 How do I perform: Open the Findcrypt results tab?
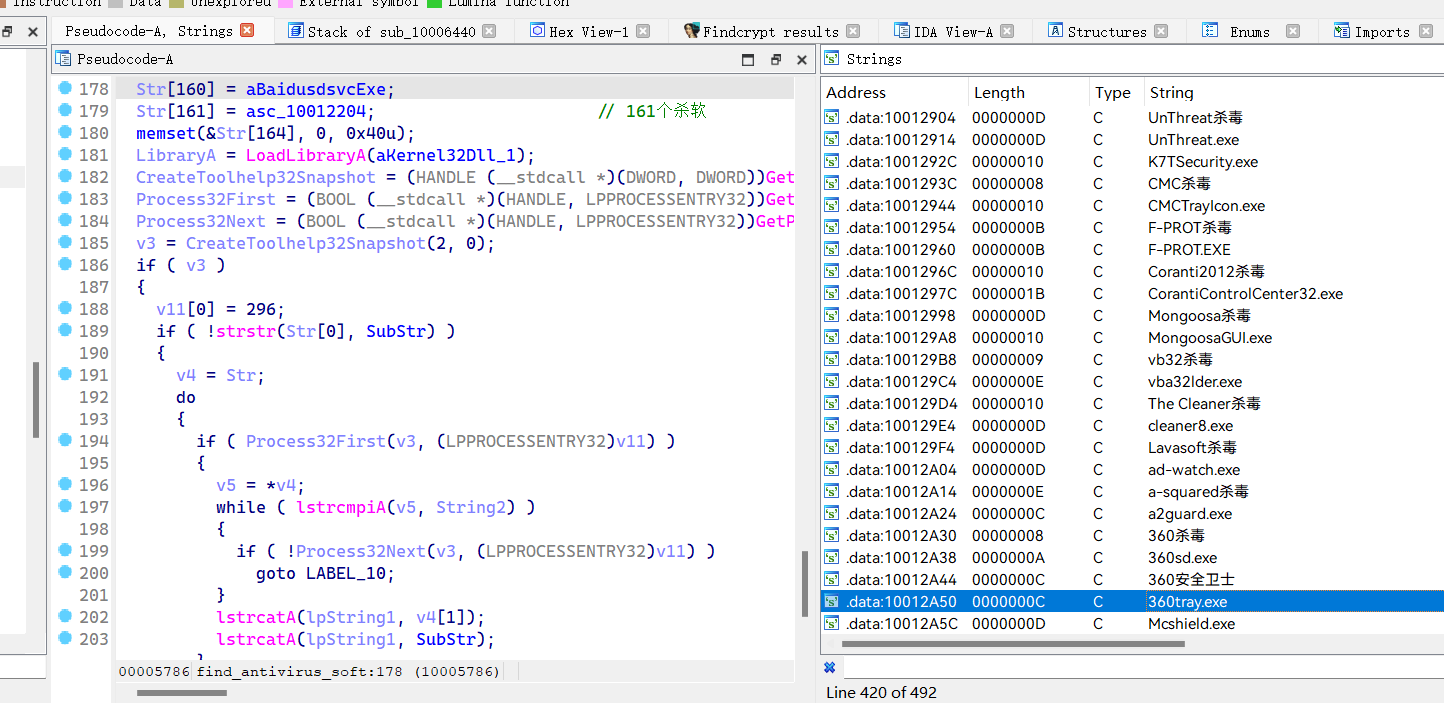click(770, 31)
